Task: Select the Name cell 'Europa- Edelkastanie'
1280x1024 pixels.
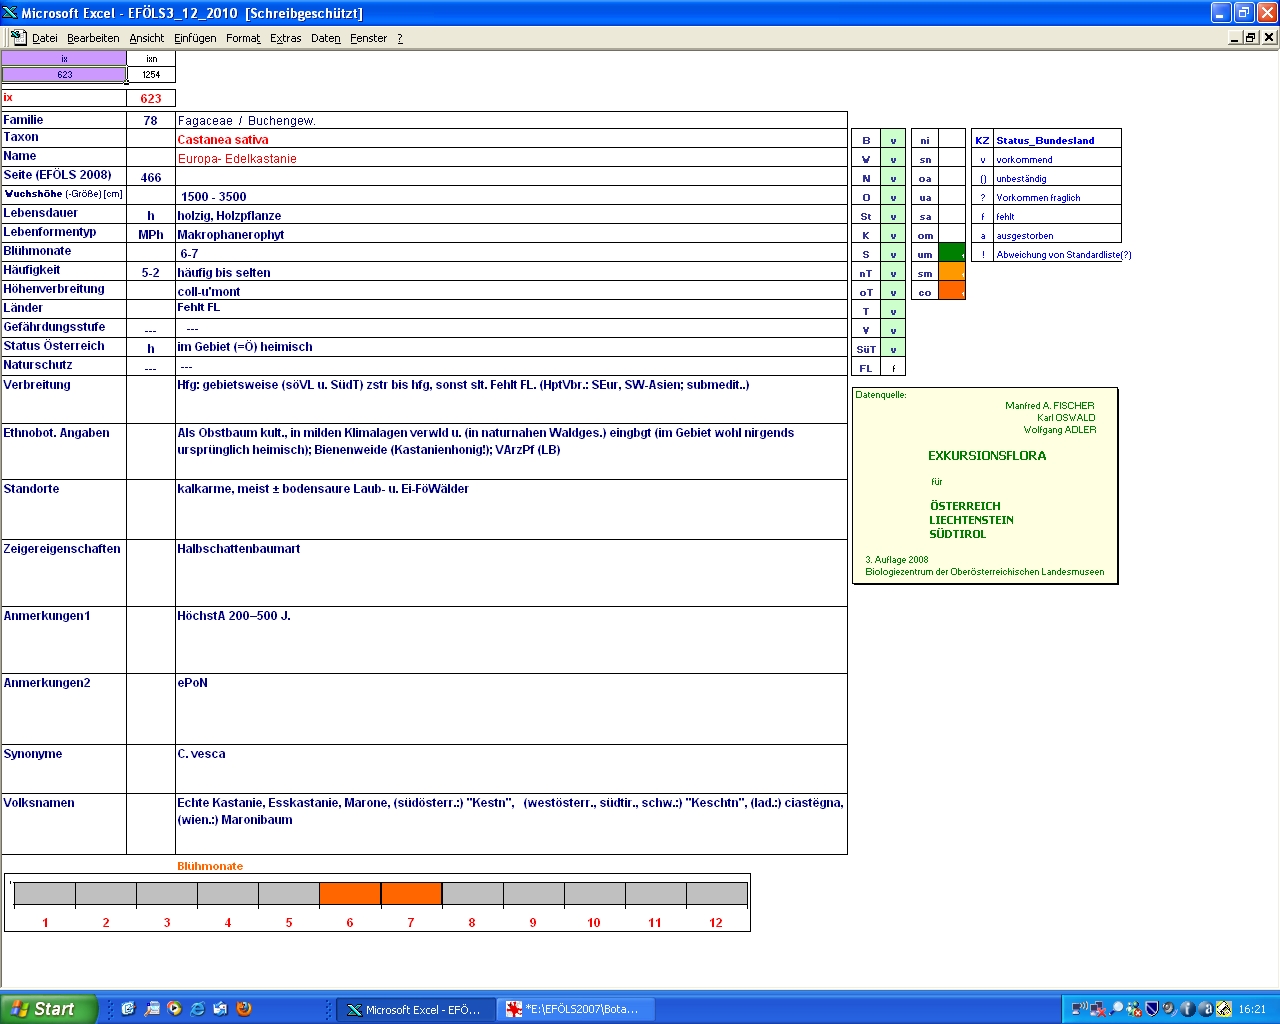Action: (x=511, y=158)
